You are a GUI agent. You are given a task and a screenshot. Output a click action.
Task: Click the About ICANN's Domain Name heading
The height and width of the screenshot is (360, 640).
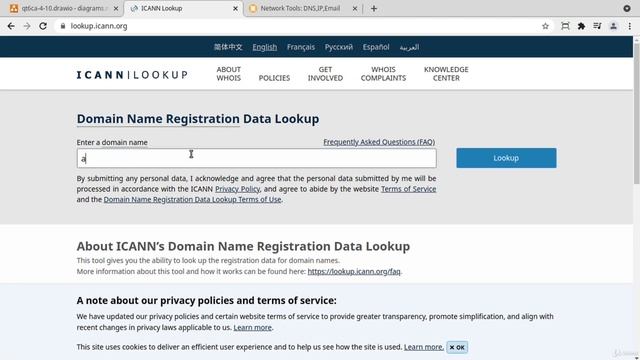click(x=243, y=246)
